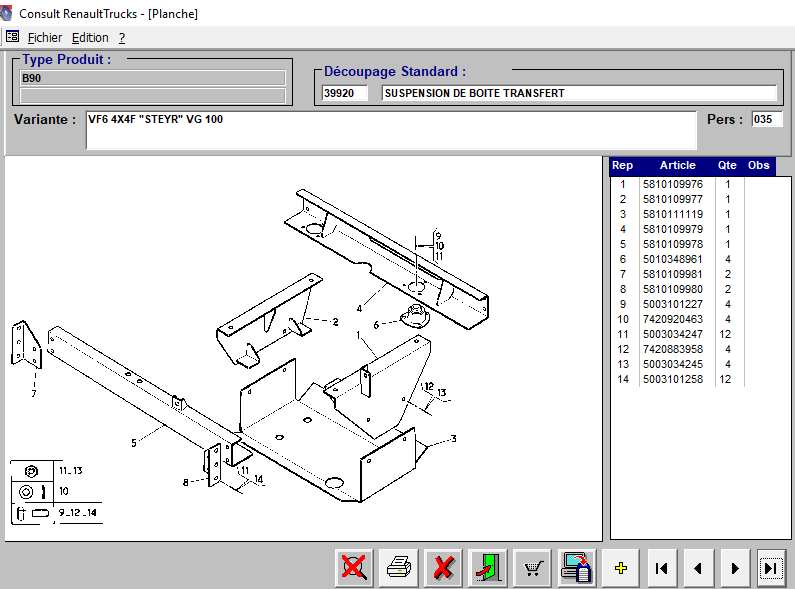Click the red X cancel button
Image resolution: width=795 pixels, height=589 pixels.
point(444,567)
